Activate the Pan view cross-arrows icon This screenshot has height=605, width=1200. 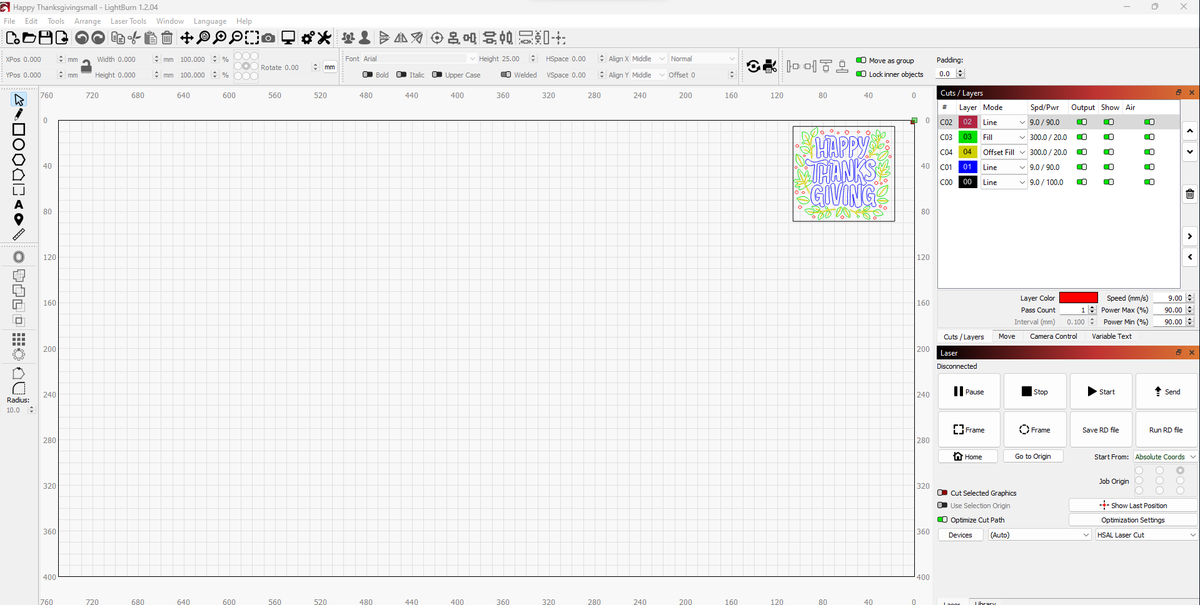pyautogui.click(x=187, y=38)
